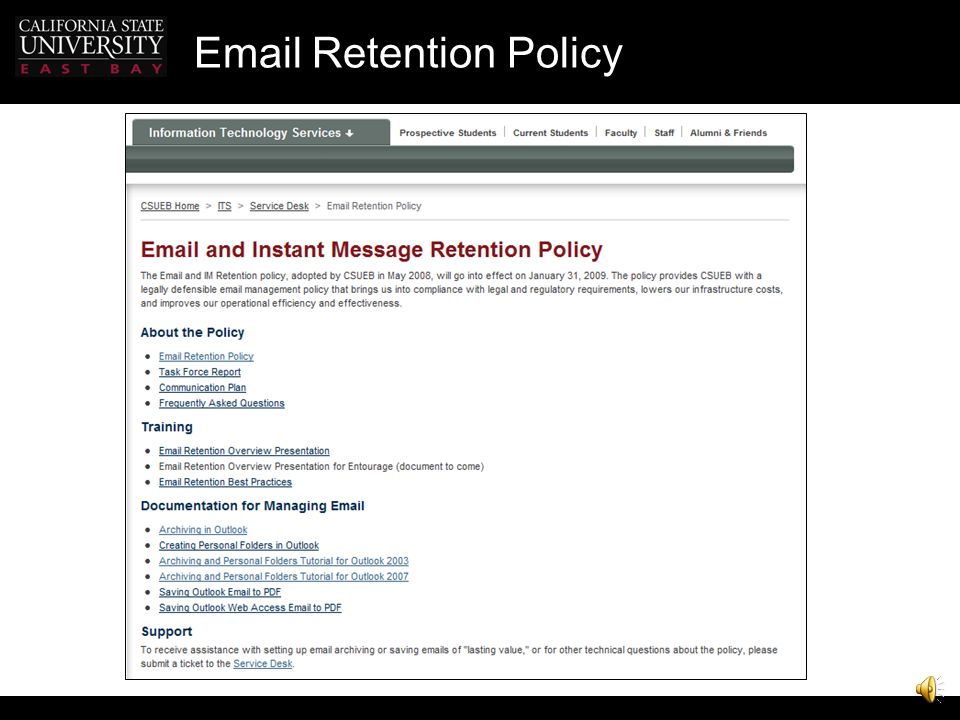Open Alumni & Friends navigation item
This screenshot has width=960, height=720.
point(728,133)
